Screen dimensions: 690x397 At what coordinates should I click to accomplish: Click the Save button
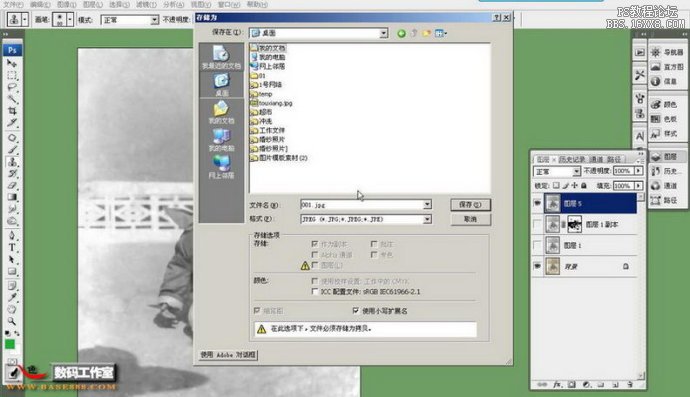[x=470, y=205]
